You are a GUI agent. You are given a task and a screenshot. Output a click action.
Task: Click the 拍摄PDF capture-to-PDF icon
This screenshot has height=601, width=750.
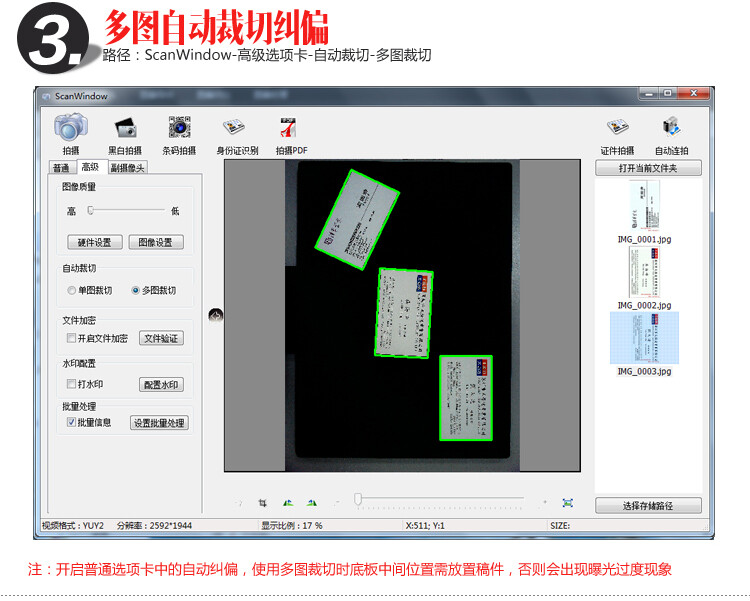click(x=290, y=128)
